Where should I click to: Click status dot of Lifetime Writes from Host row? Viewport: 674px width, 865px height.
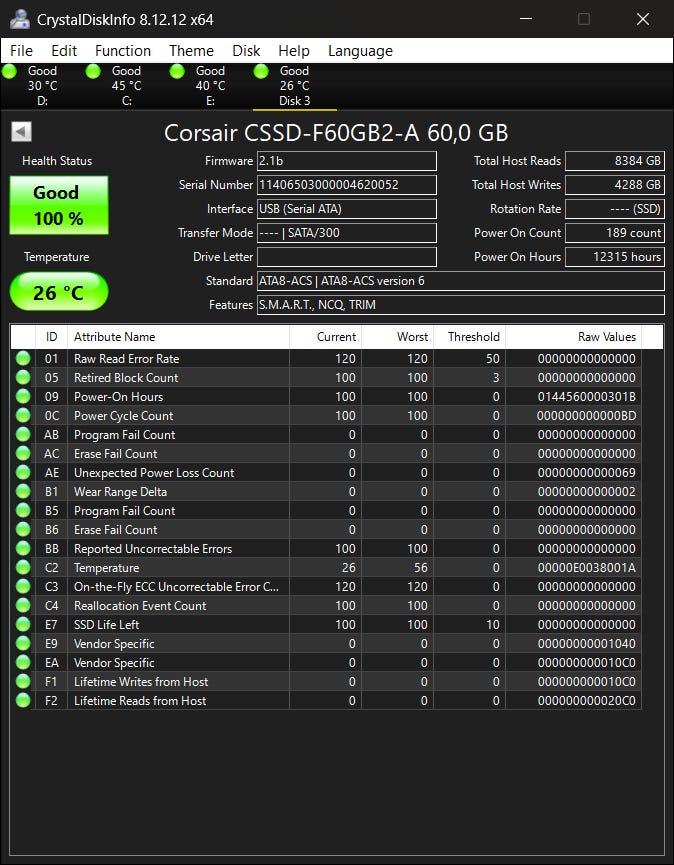(23, 682)
